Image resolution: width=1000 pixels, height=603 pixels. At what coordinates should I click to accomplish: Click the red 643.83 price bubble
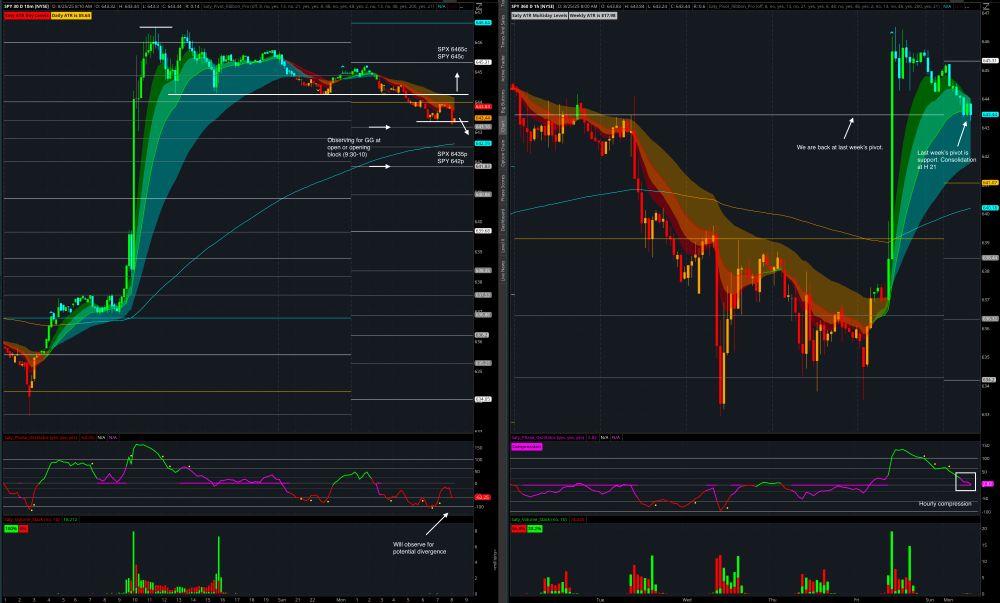[483, 106]
